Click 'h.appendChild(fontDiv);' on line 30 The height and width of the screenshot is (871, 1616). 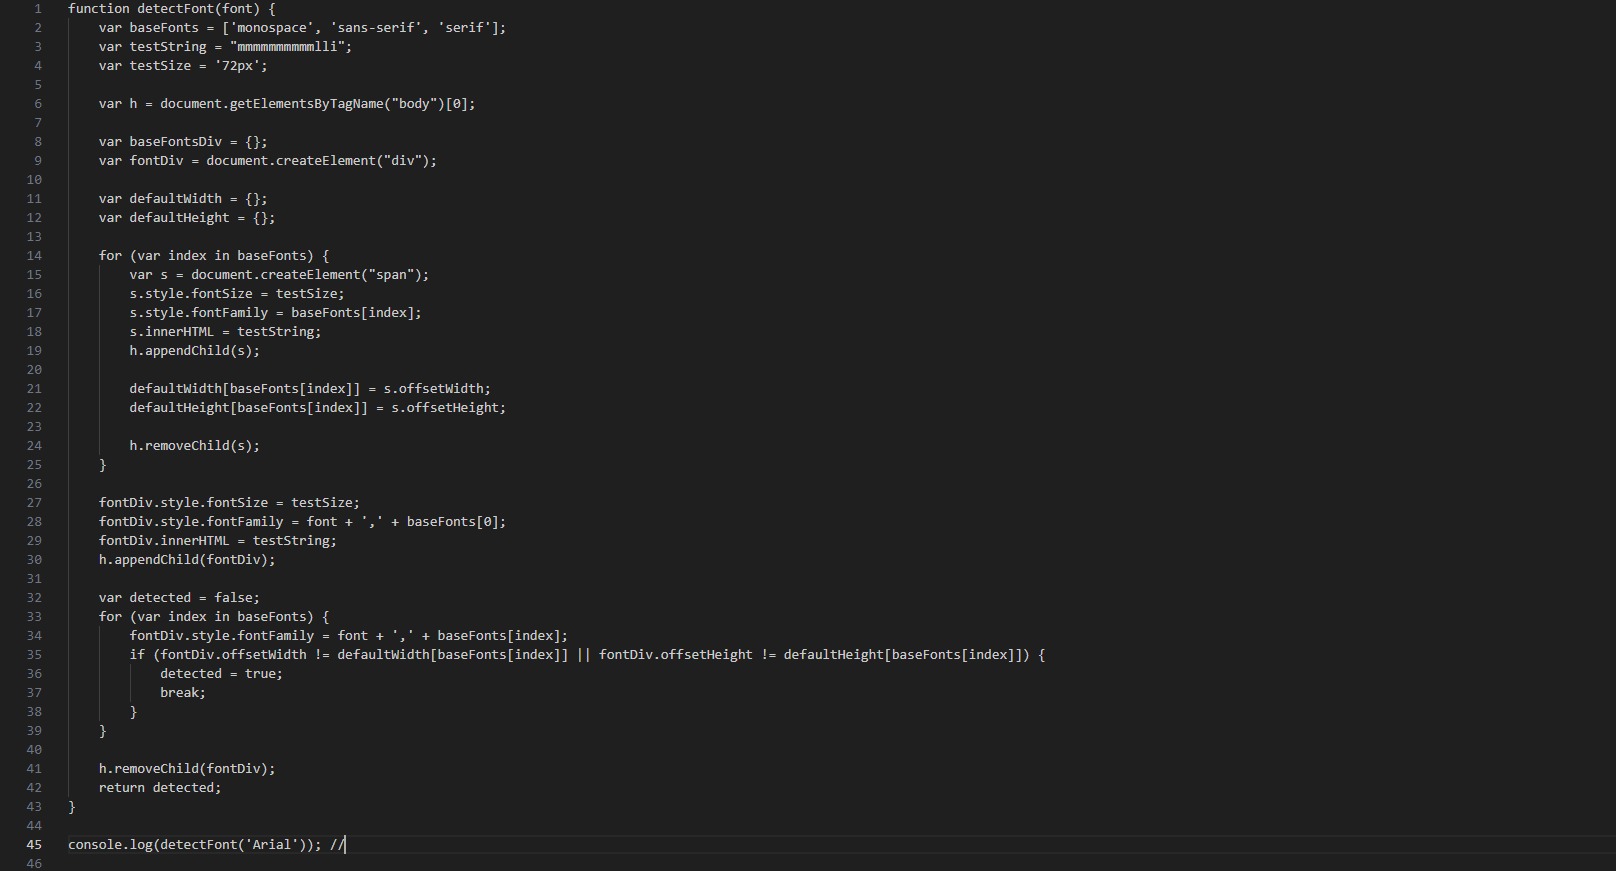187,559
